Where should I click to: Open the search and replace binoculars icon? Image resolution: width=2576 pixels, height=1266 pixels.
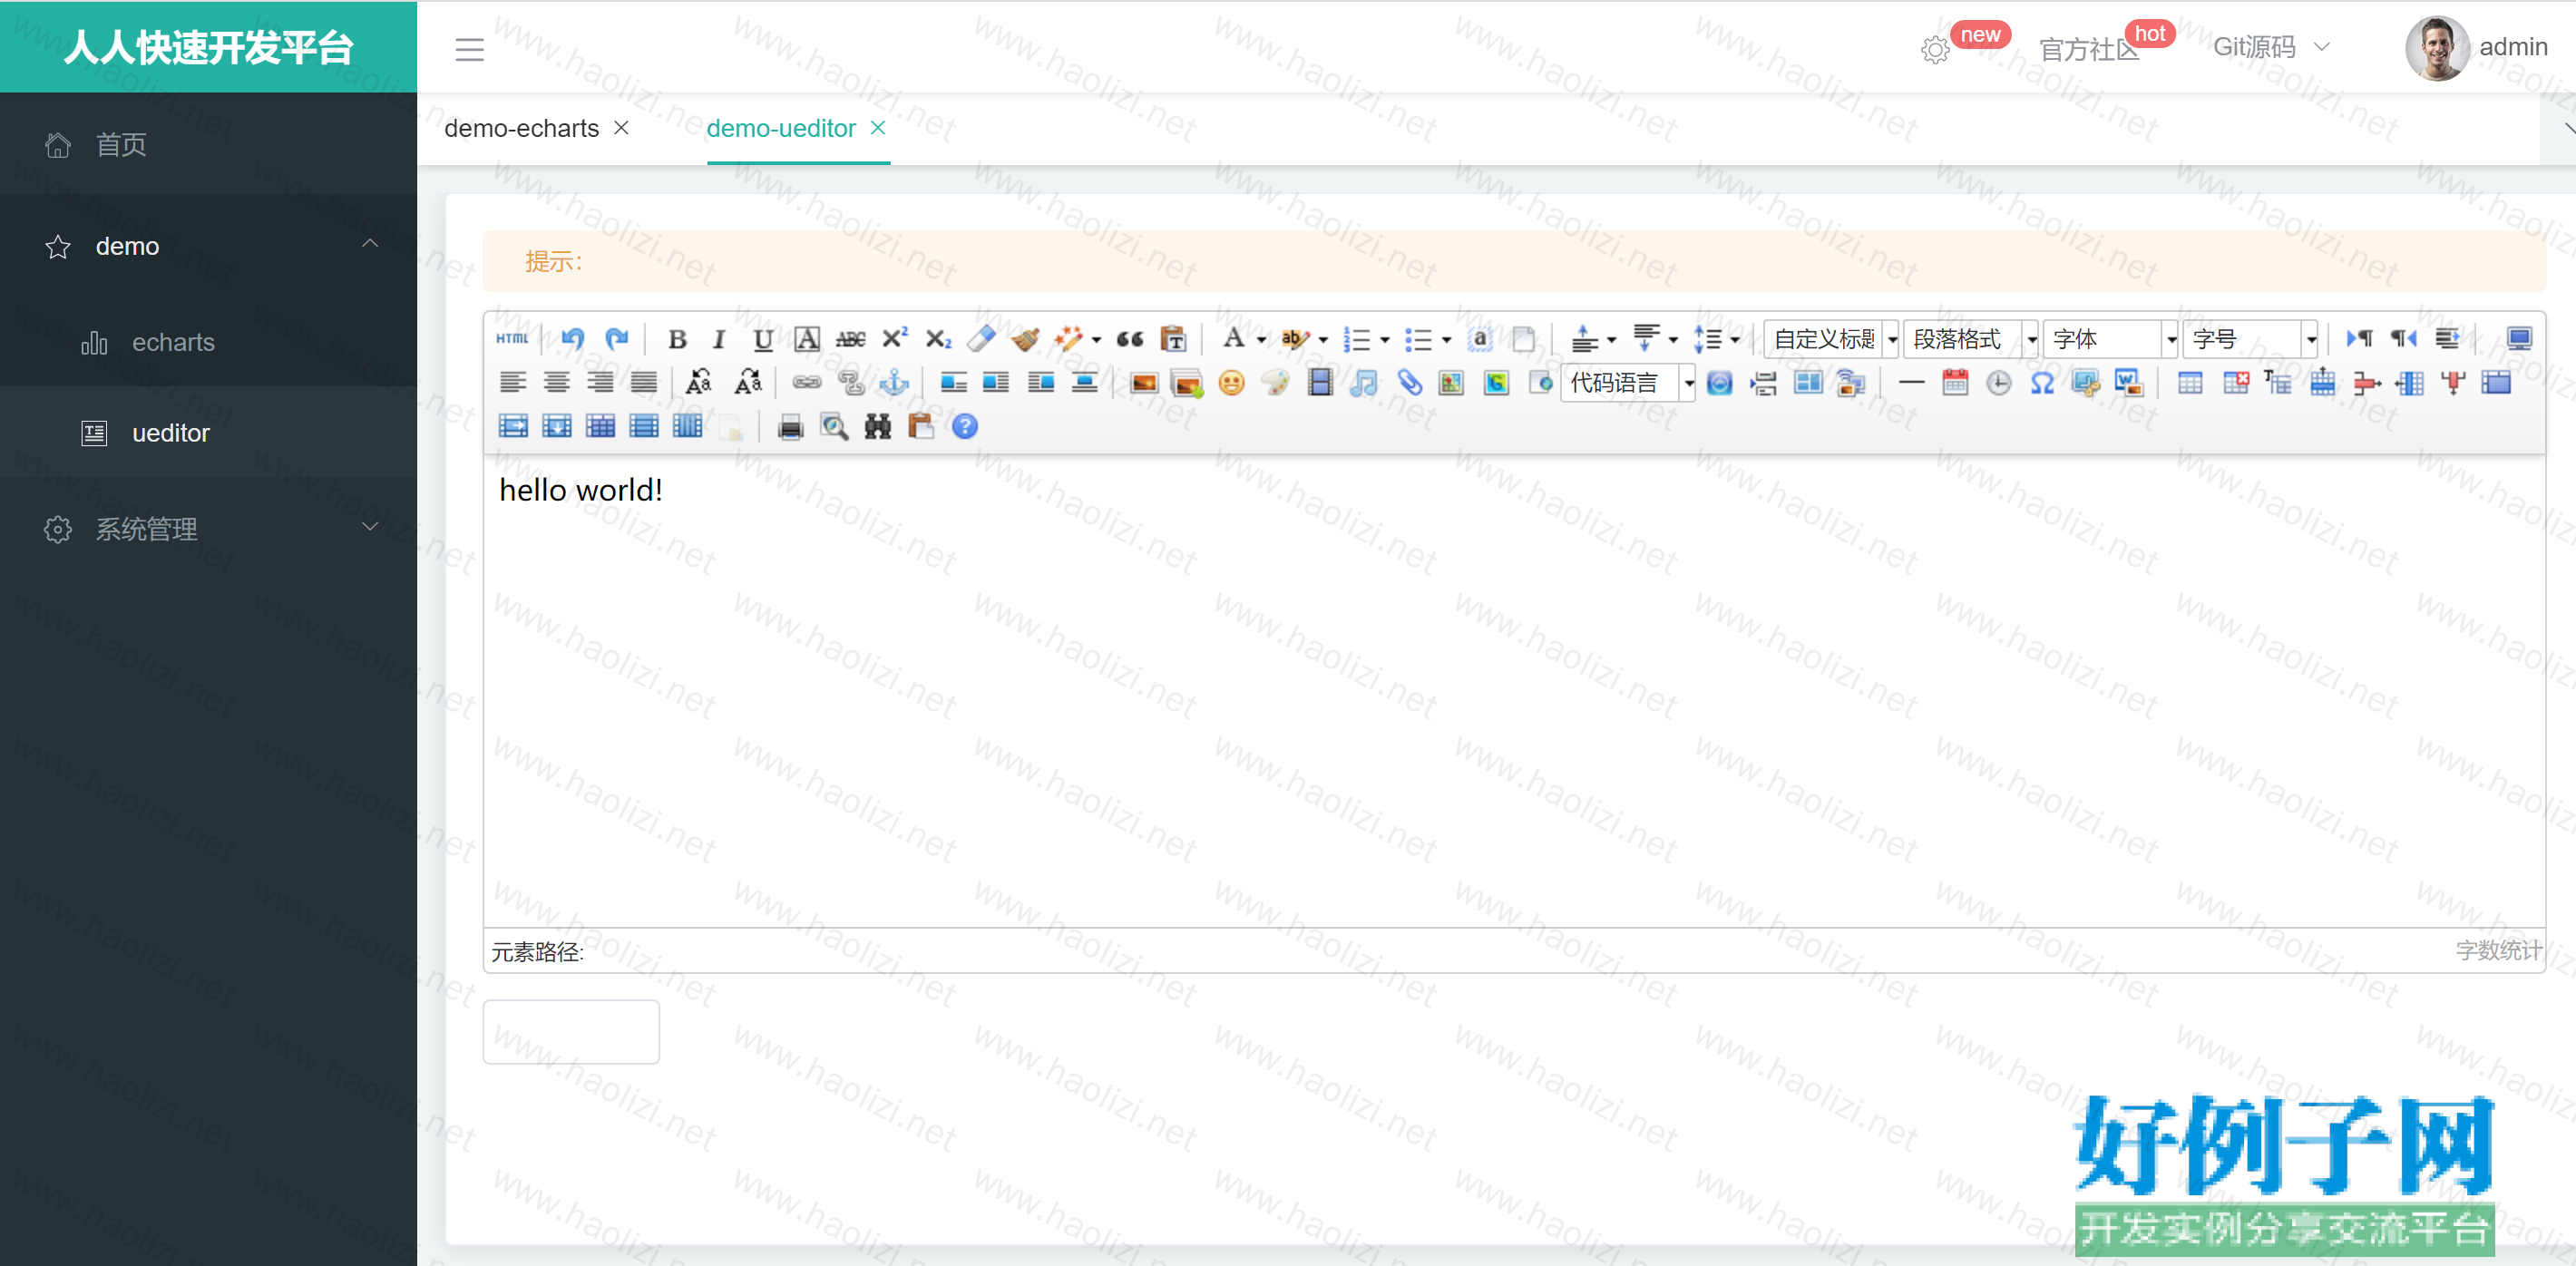[877, 427]
